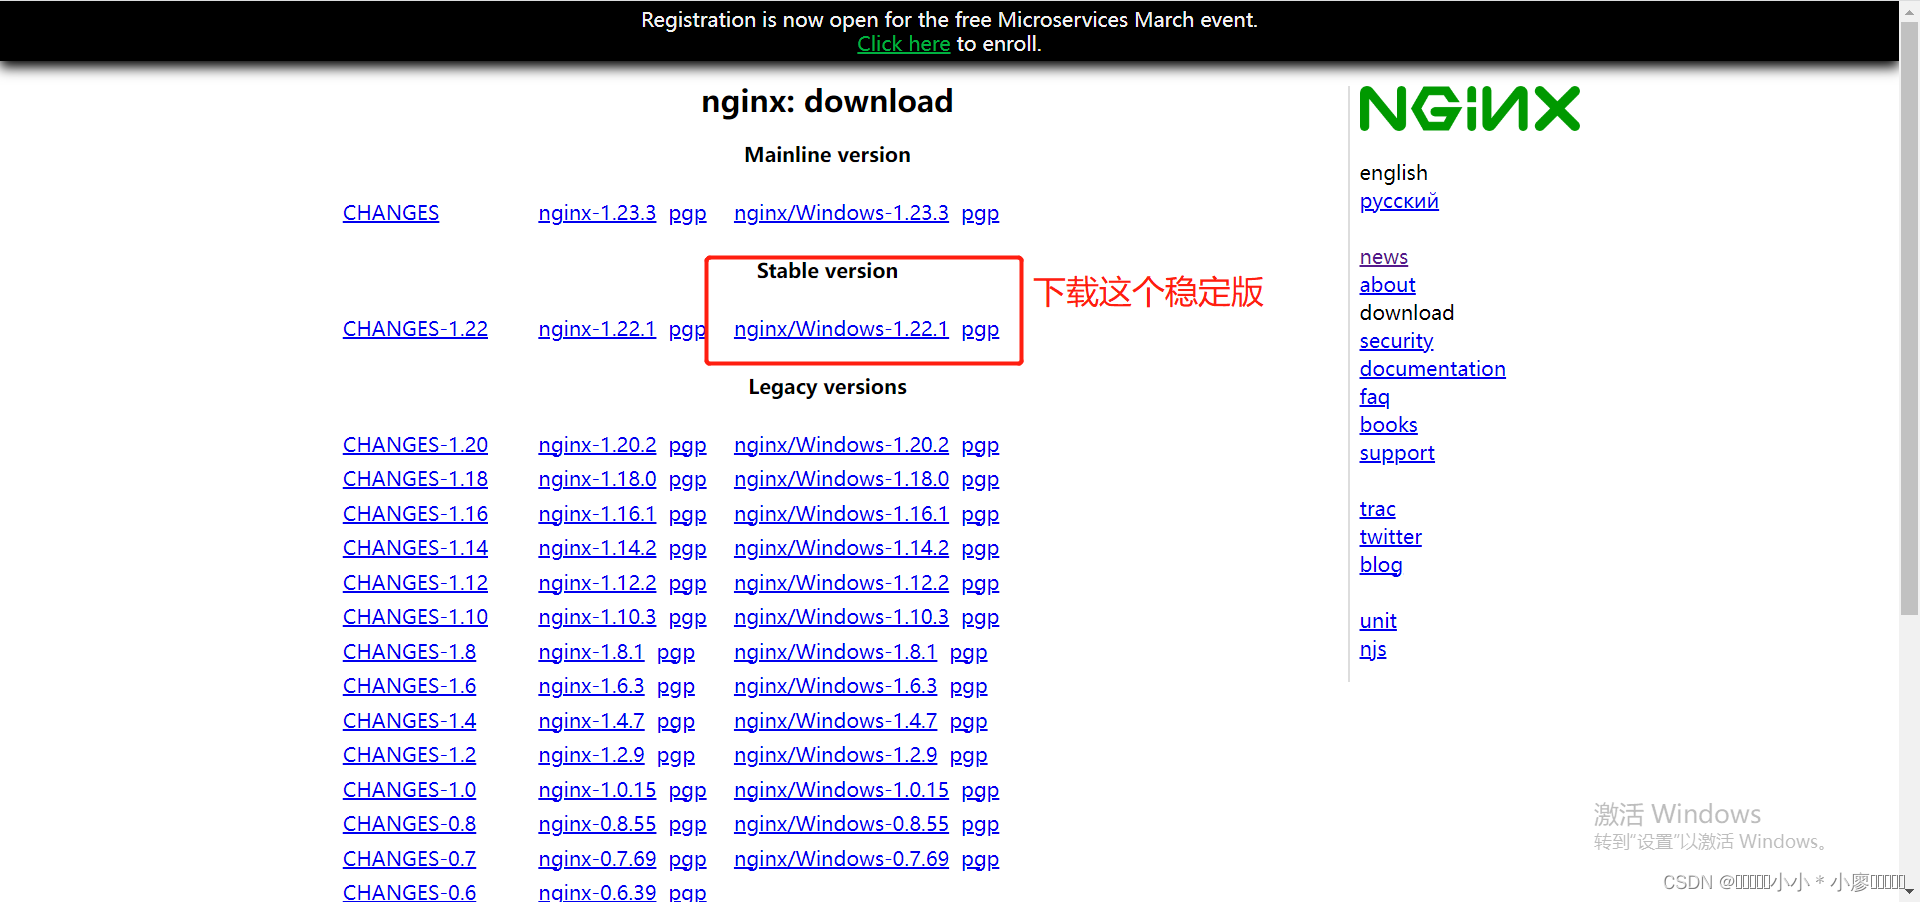Open pgp signature for nginx-1.8.1
Viewport: 1920px width, 902px height.
click(676, 653)
